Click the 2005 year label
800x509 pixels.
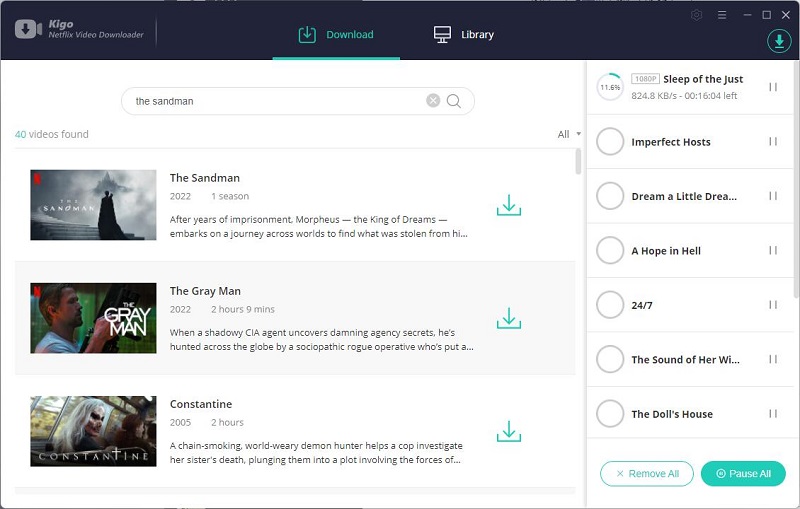(180, 423)
